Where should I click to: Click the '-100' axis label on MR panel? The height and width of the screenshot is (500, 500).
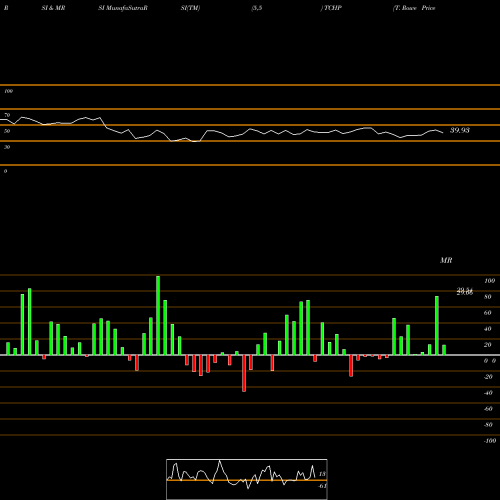(490, 441)
